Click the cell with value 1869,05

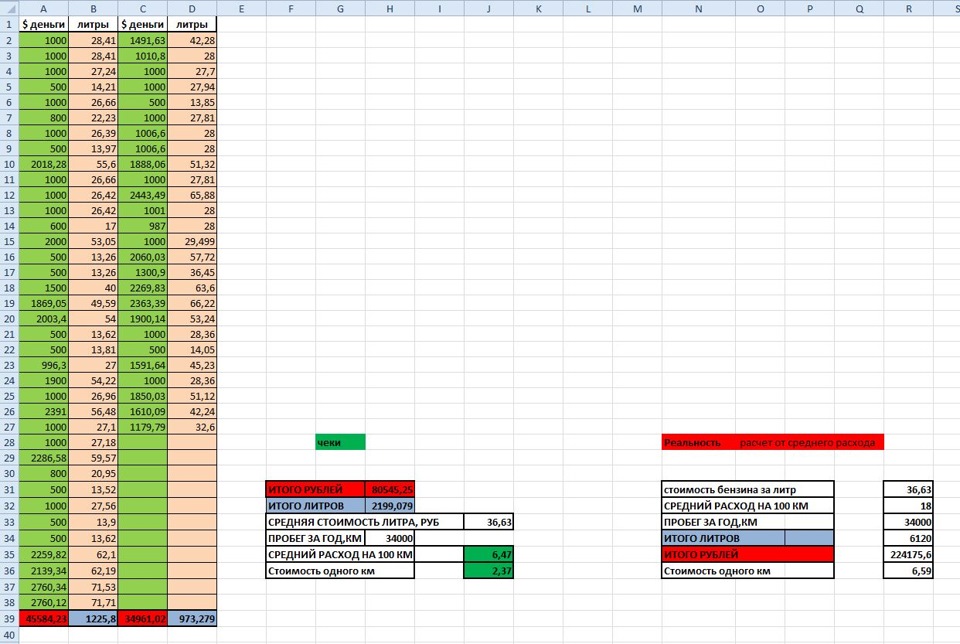pos(43,303)
